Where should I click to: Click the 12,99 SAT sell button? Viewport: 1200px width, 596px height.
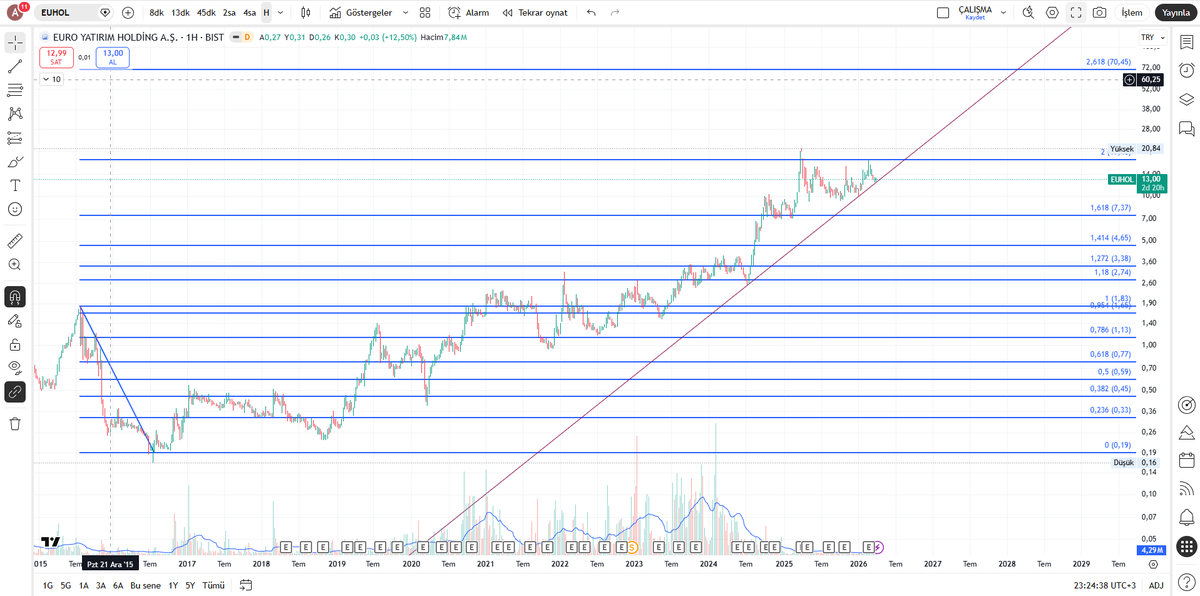point(56,57)
